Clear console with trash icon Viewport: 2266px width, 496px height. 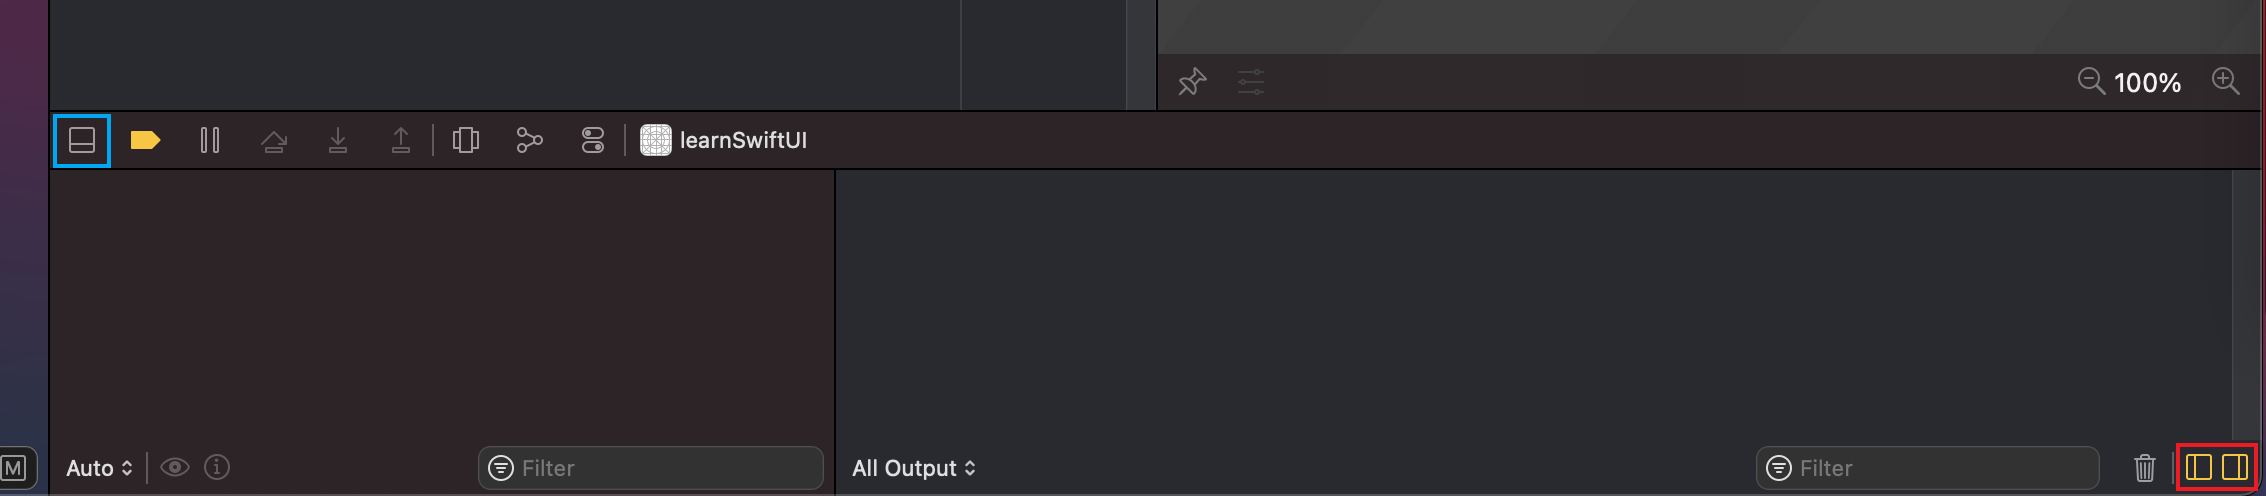point(2144,468)
